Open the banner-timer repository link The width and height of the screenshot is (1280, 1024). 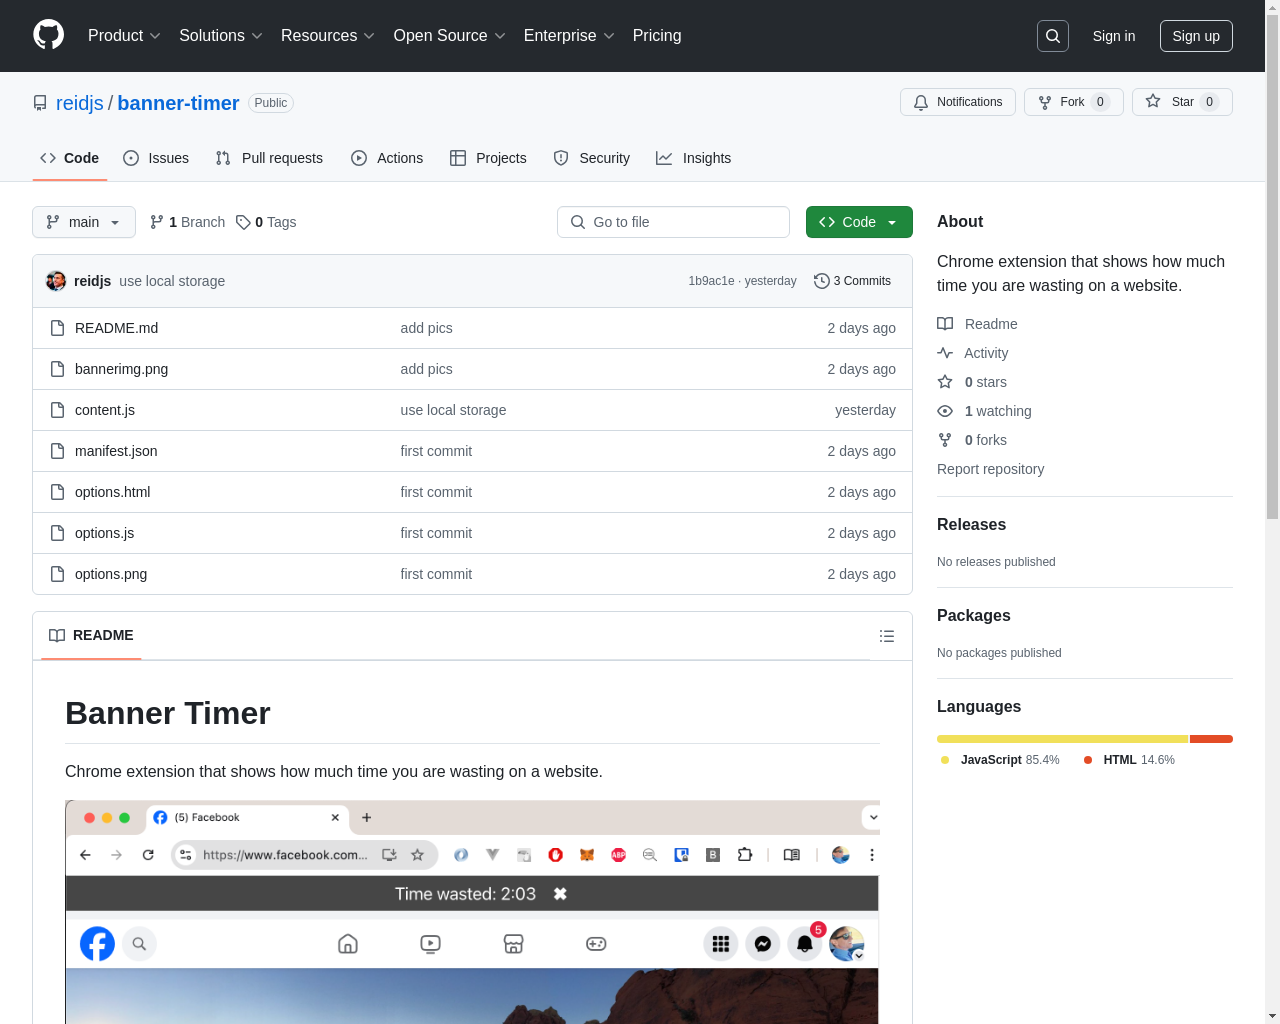178,103
